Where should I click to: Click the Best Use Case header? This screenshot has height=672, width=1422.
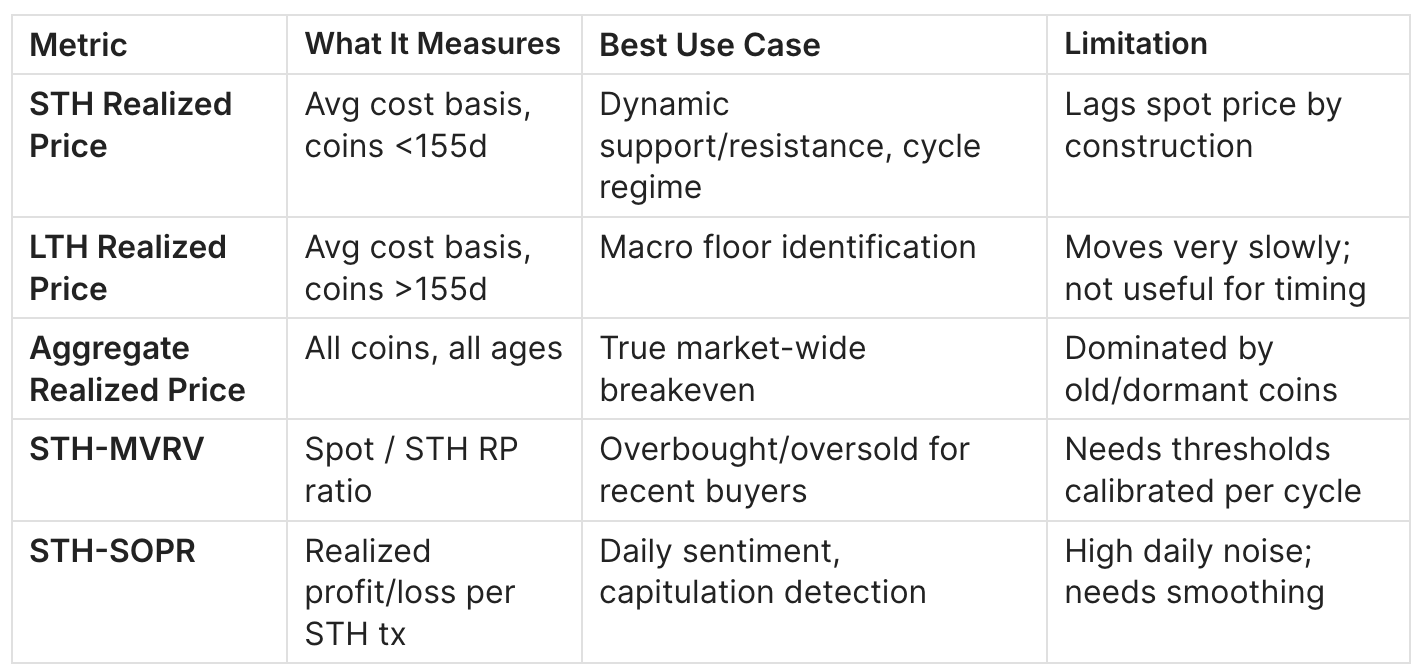coord(709,44)
